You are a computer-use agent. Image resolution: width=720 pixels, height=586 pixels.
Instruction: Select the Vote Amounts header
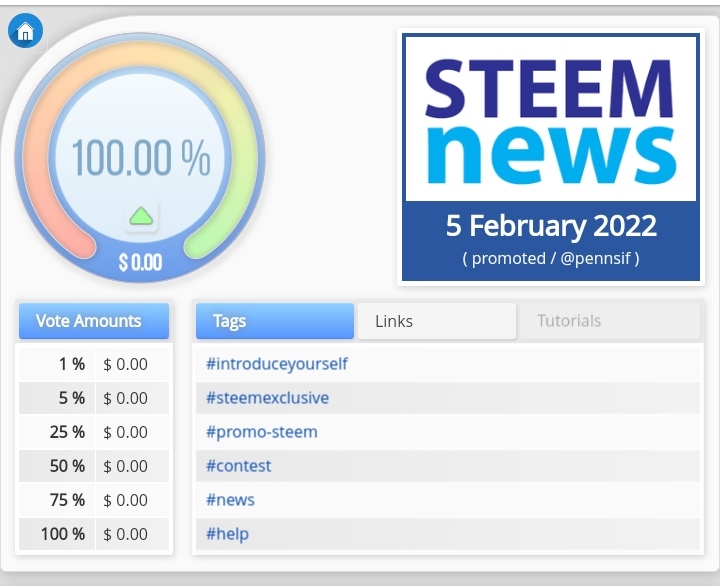[x=94, y=321]
